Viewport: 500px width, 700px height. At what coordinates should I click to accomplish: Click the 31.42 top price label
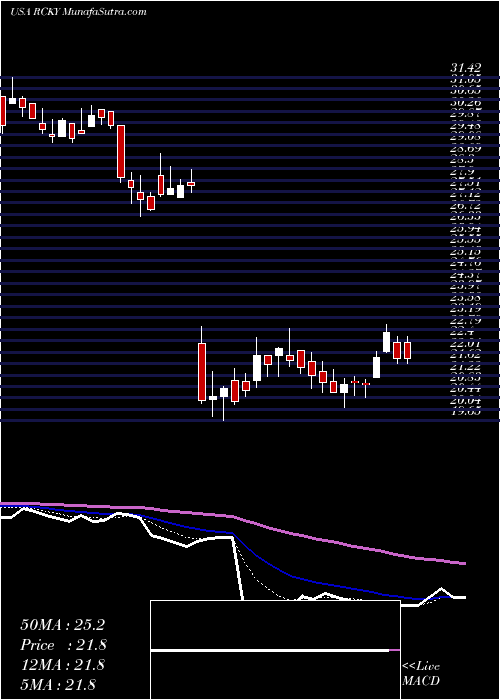coord(465,68)
